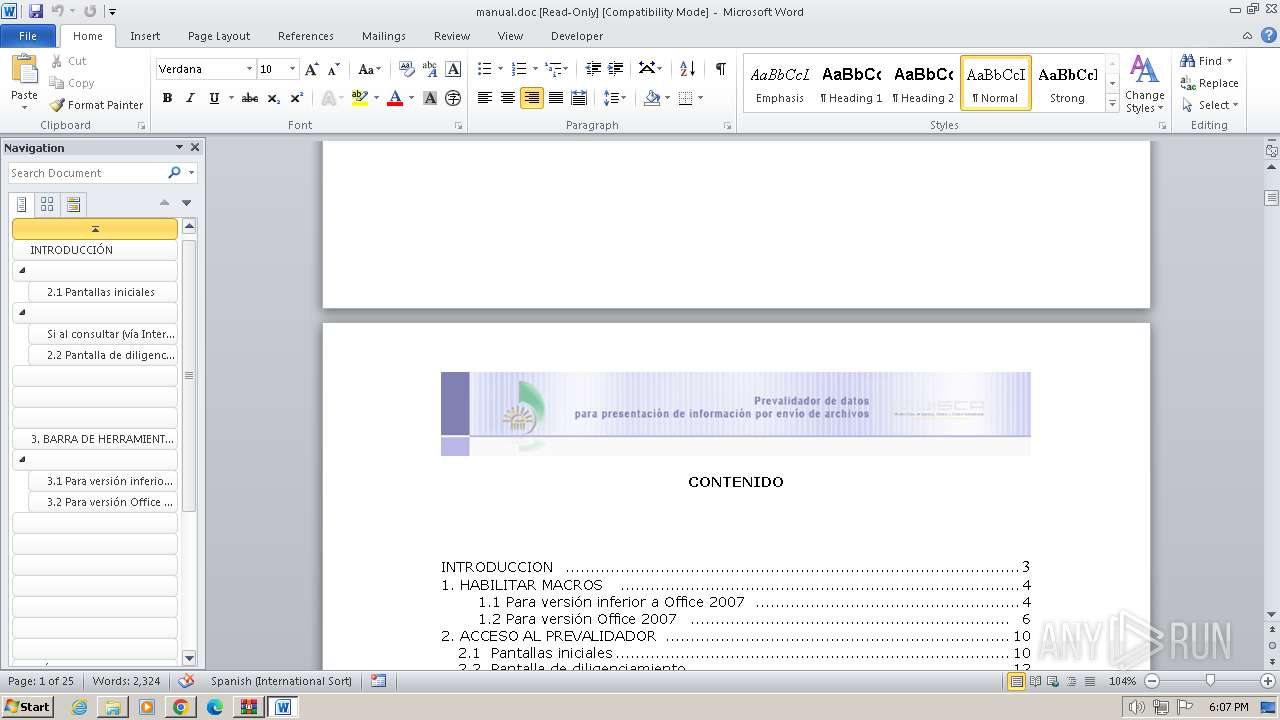The height and width of the screenshot is (720, 1280).
Task: Switch to browse search results in Navigation
Action: click(x=73, y=204)
